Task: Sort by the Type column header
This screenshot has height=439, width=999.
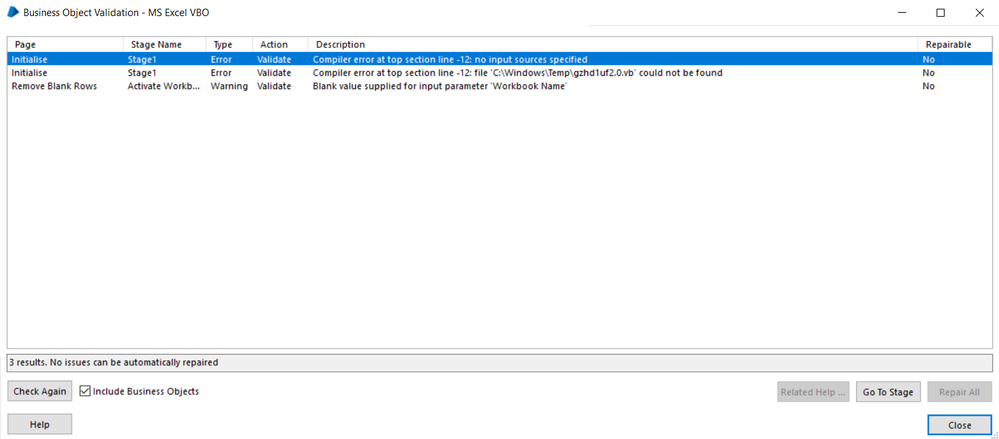Action: coord(229,45)
